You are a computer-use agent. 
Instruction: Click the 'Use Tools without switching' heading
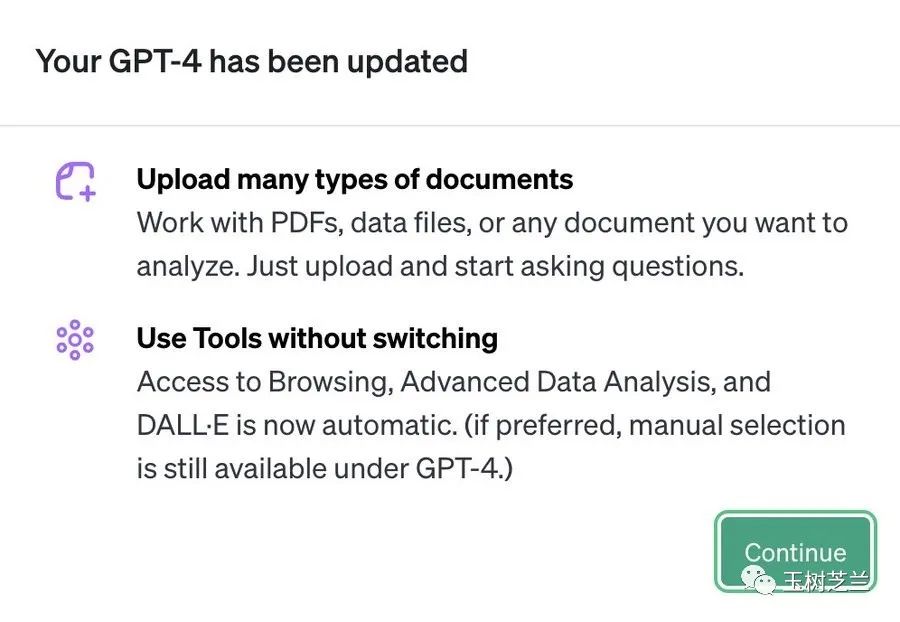317,338
